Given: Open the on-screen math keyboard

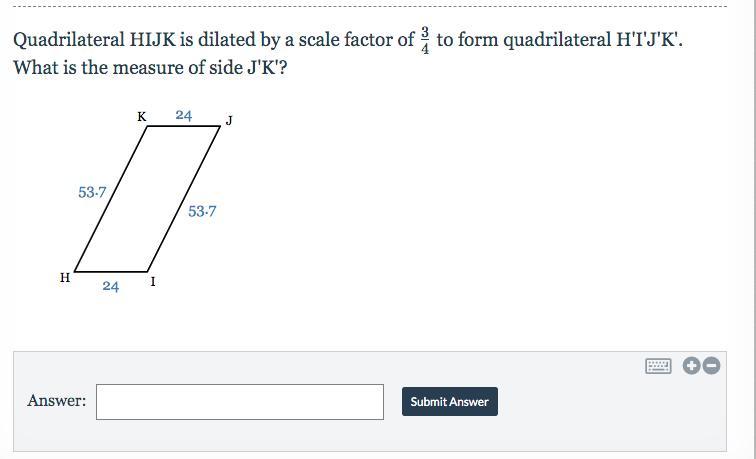Looking at the screenshot, I should click(x=658, y=366).
